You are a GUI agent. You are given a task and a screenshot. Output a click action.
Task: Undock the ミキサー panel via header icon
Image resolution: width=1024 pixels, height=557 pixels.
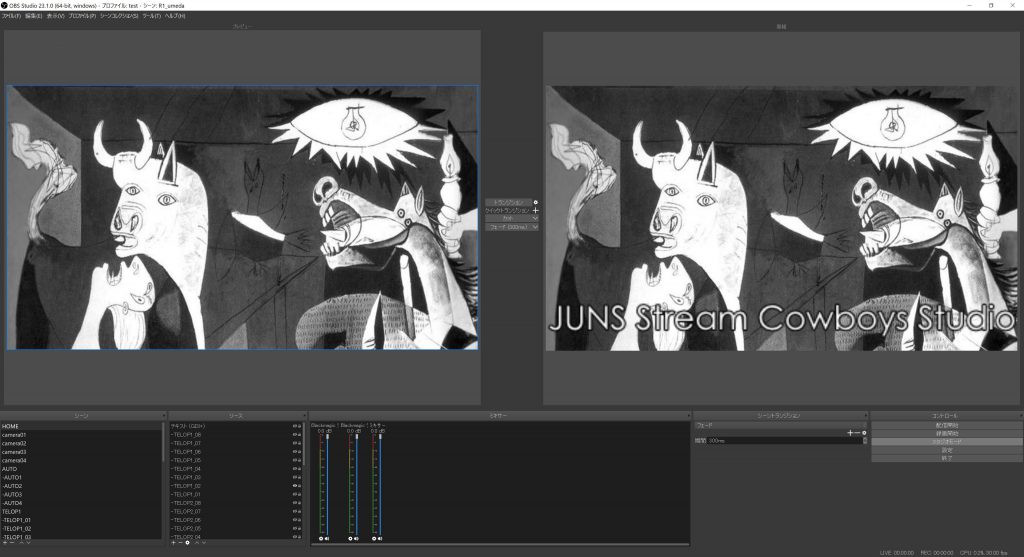coord(688,415)
